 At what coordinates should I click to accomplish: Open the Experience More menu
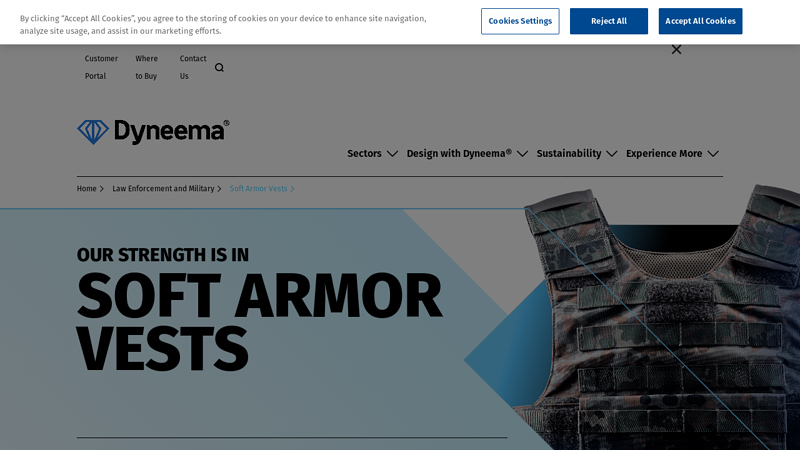coord(664,154)
